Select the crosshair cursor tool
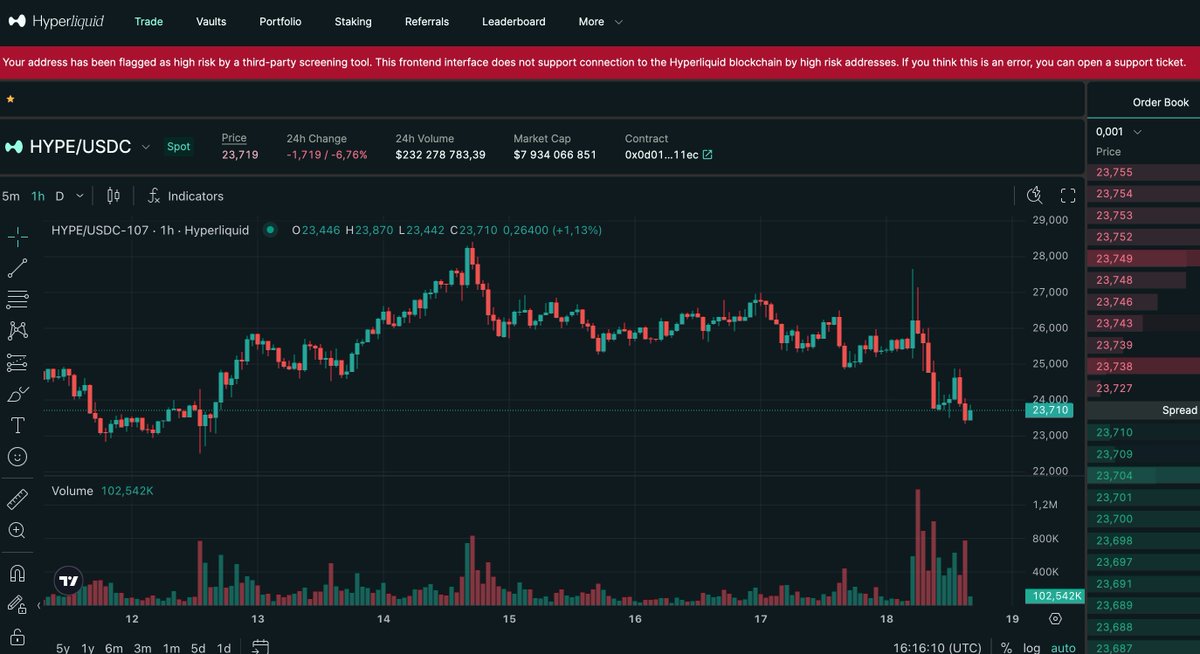The image size is (1200, 654). tap(17, 237)
